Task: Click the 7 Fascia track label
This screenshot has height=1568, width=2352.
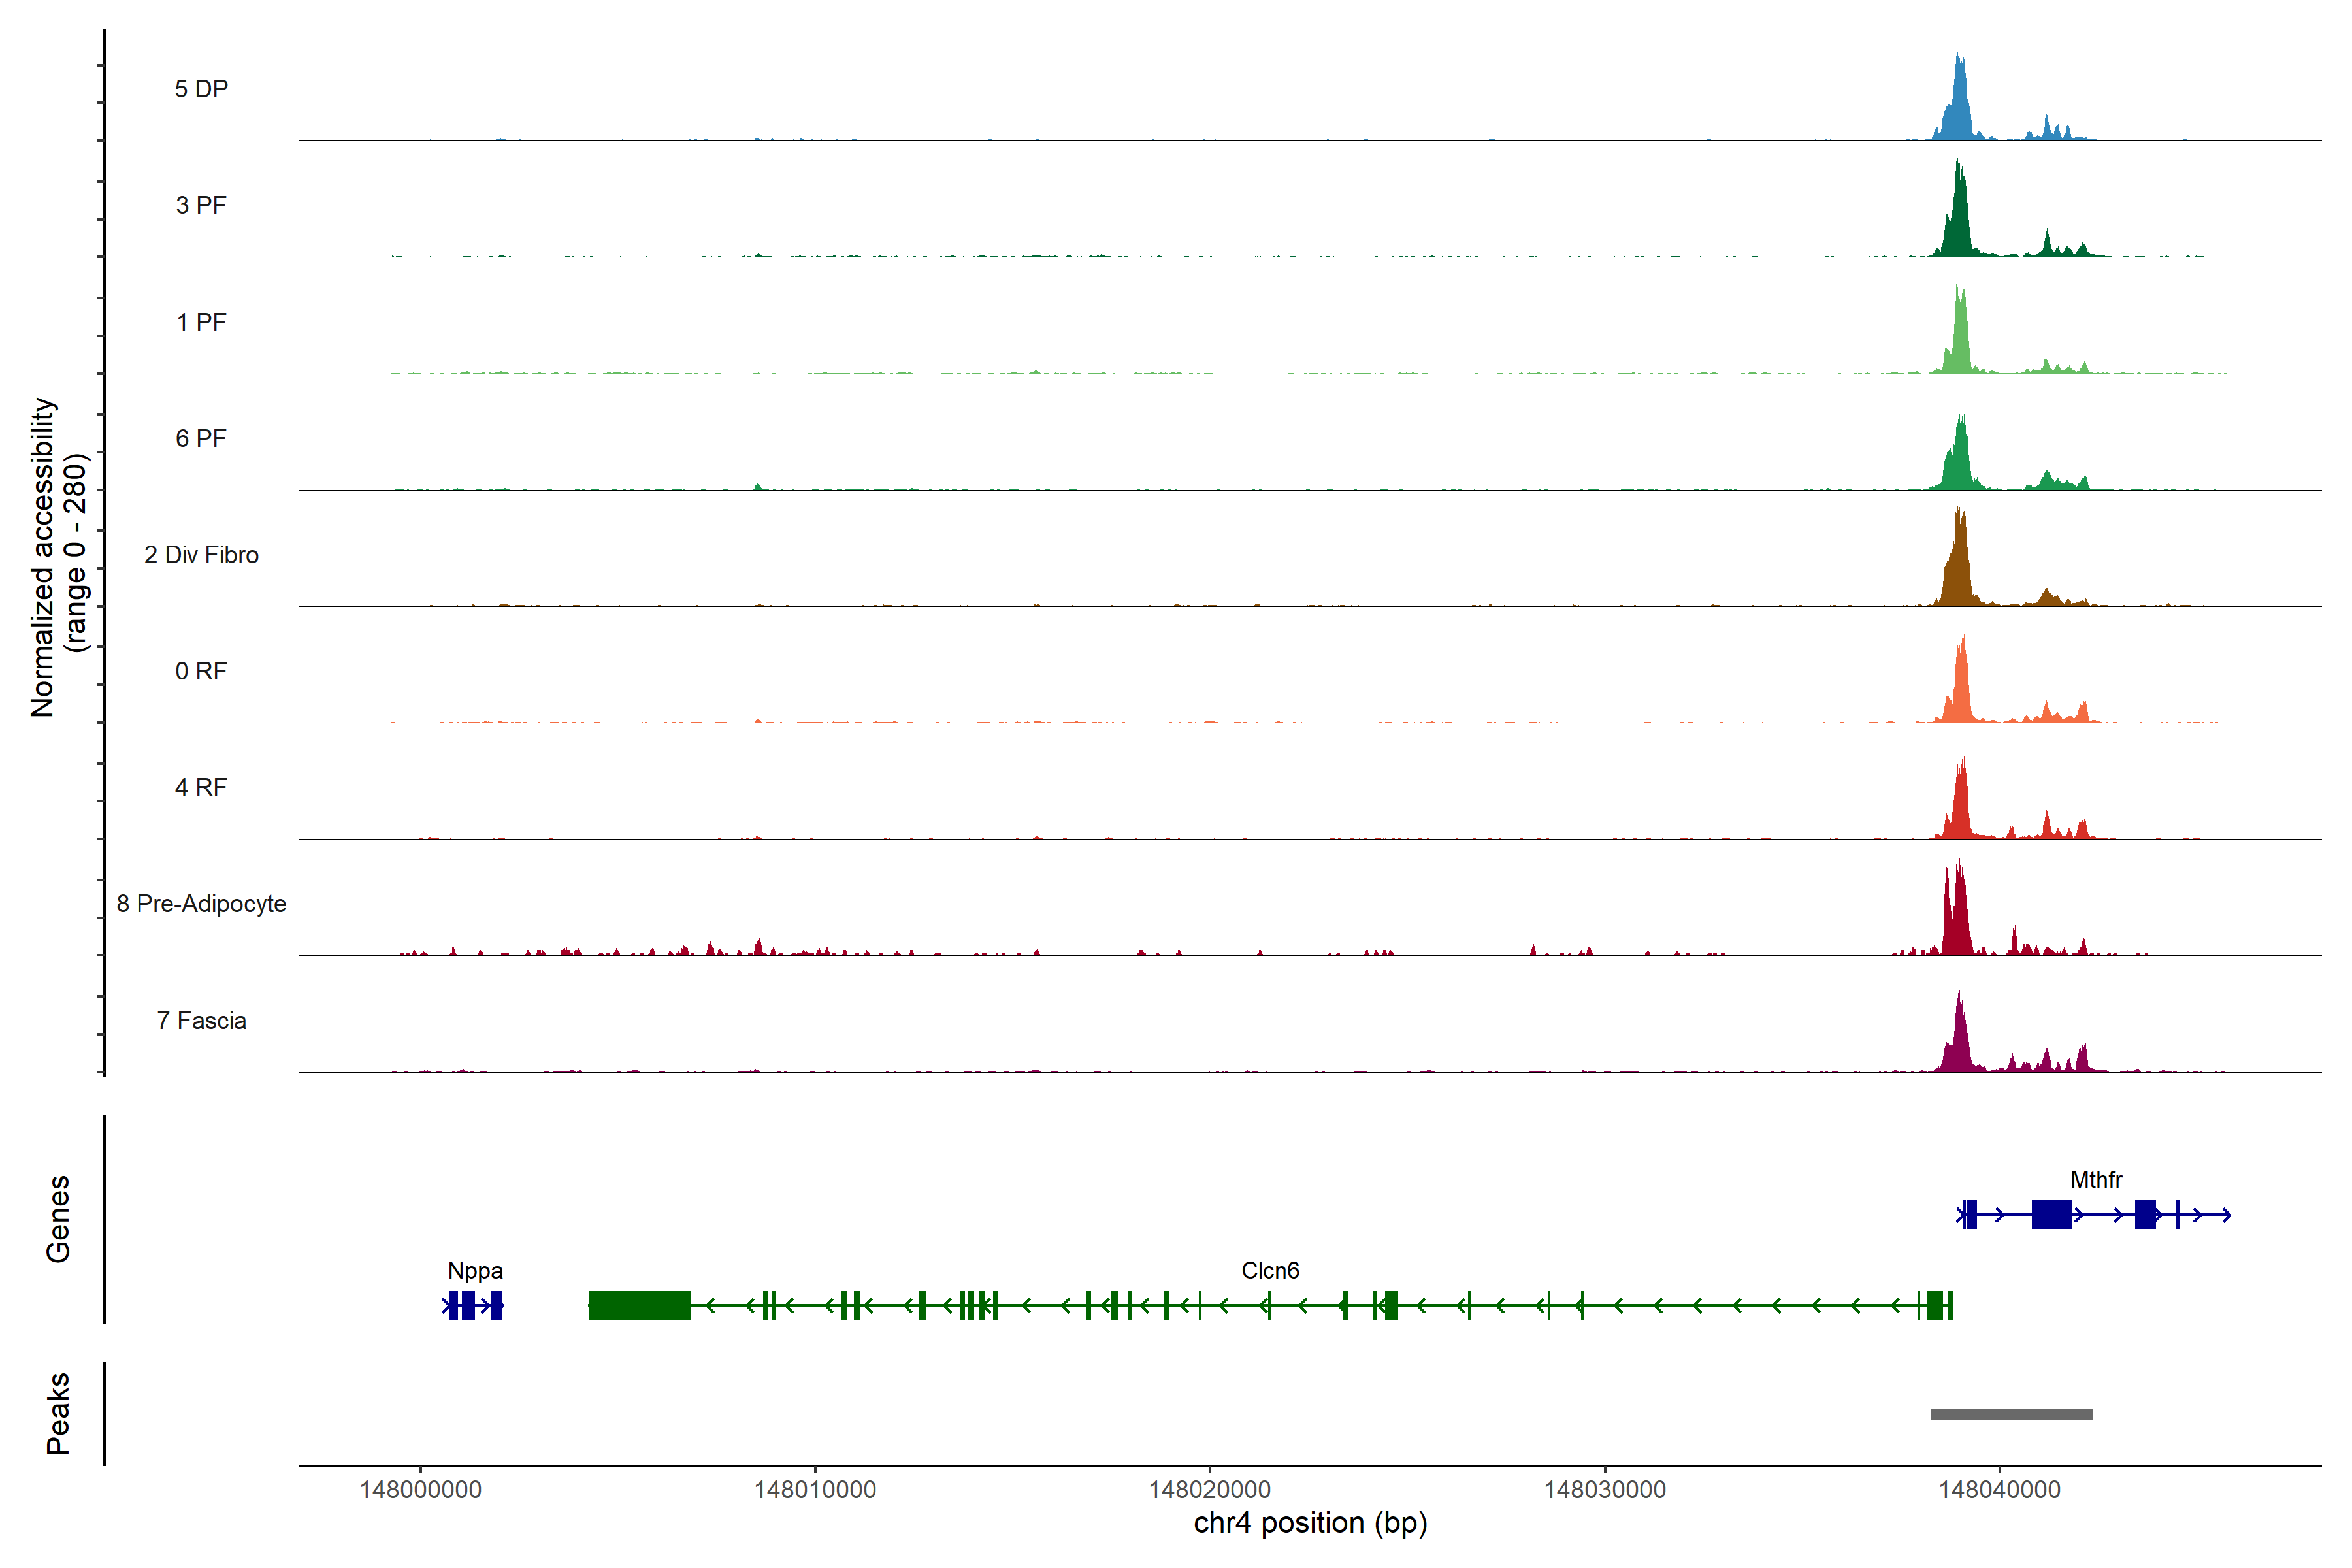Action: 201,1020
